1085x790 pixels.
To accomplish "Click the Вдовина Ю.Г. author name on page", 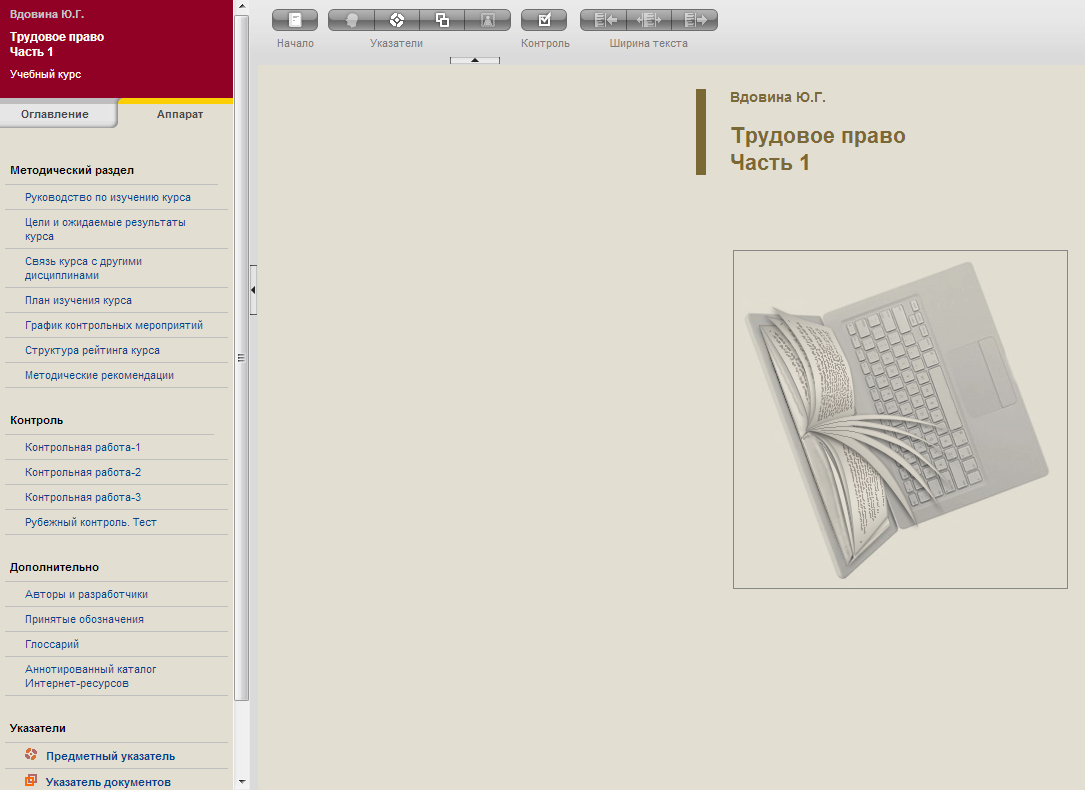I will pos(778,98).
